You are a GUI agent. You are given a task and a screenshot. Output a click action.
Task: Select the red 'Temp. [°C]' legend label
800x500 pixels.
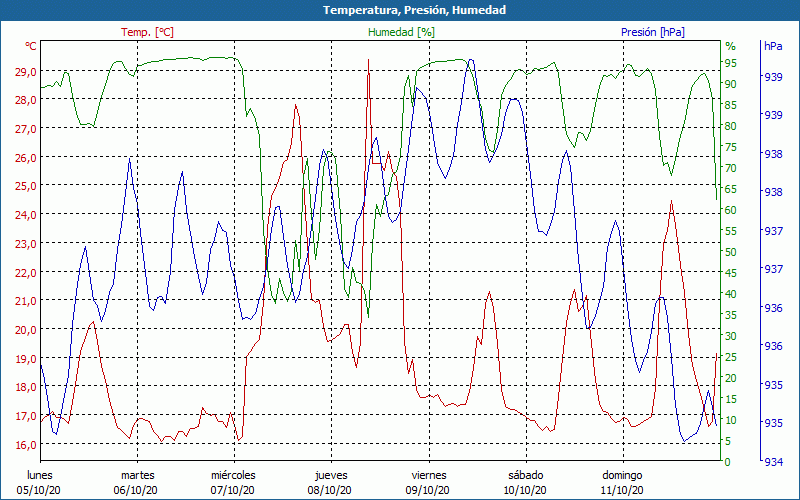[x=147, y=32]
